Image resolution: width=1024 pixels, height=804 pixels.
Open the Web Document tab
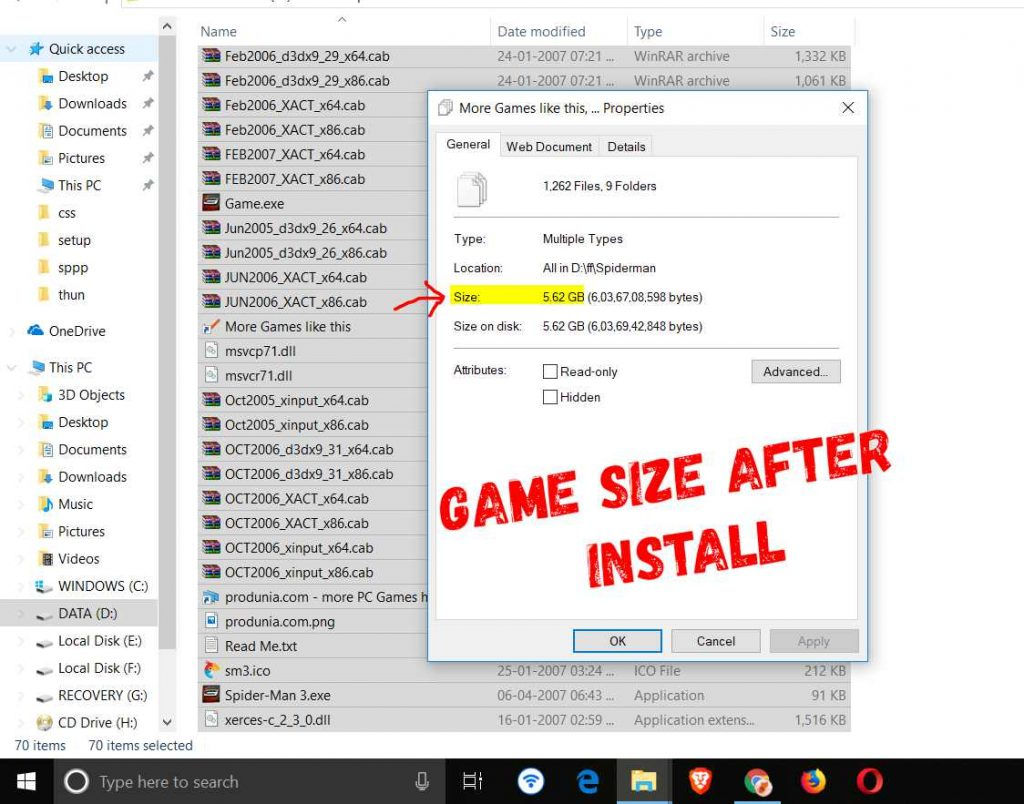(549, 147)
